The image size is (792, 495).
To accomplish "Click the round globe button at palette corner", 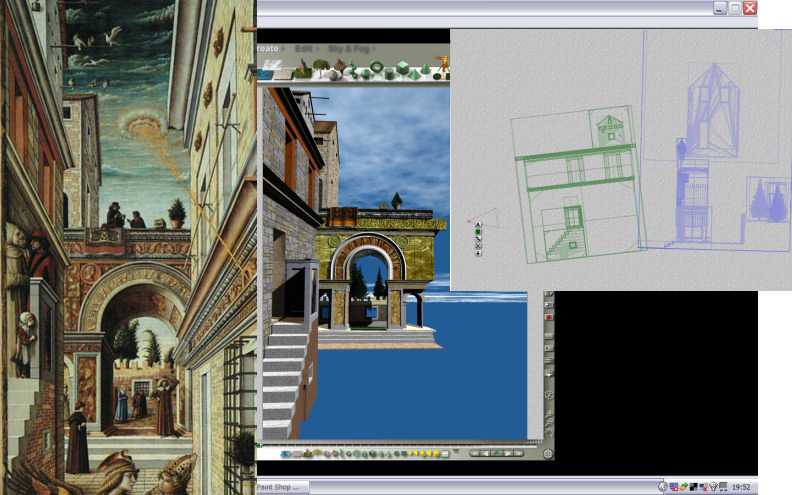I will pyautogui.click(x=548, y=454).
